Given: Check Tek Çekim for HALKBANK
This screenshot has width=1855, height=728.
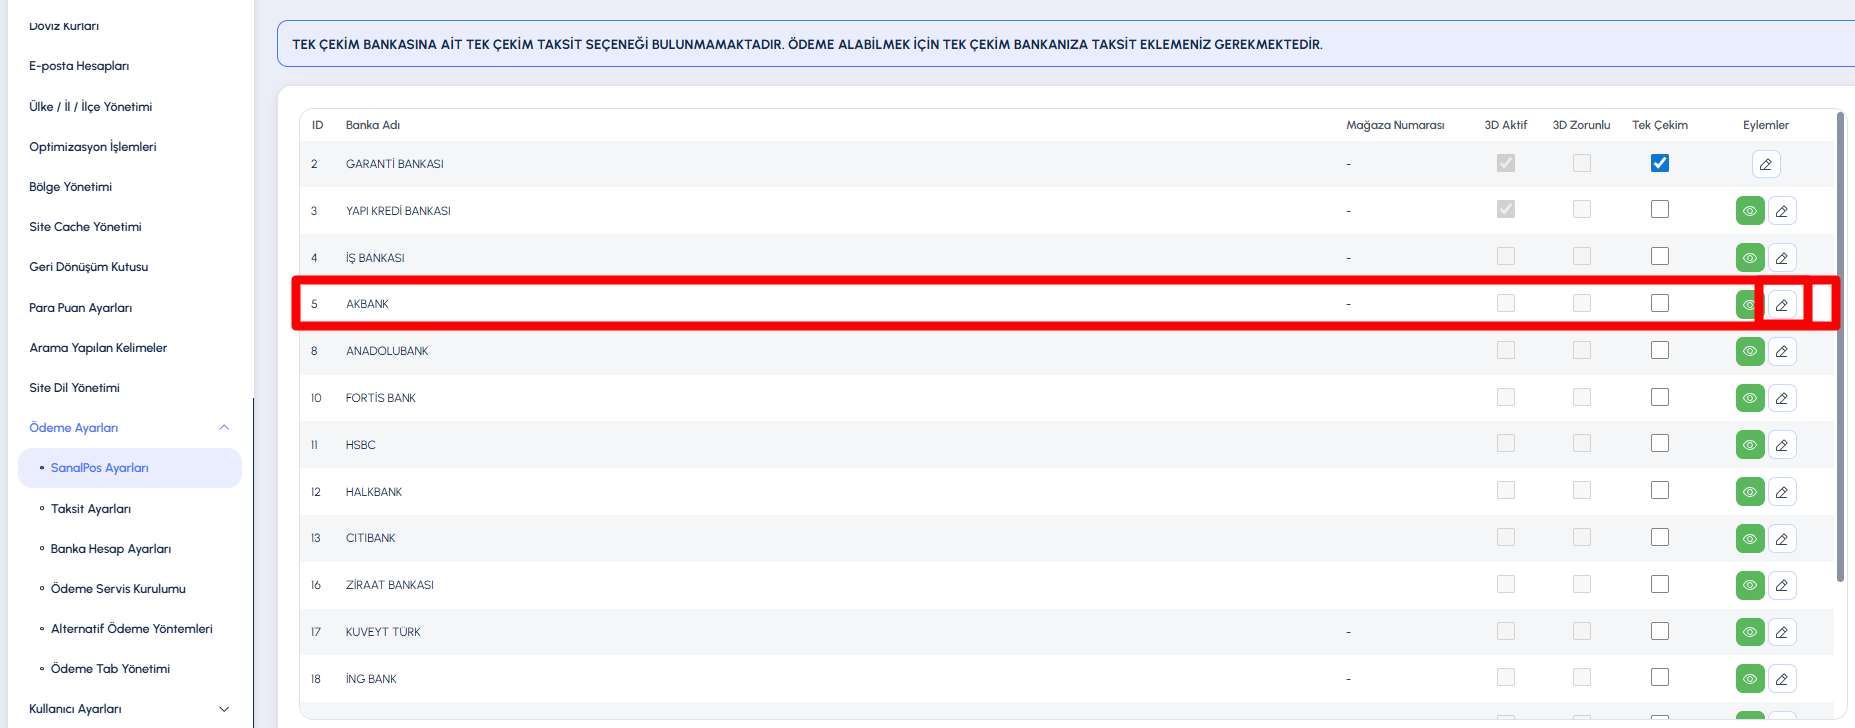Looking at the screenshot, I should pos(1660,490).
